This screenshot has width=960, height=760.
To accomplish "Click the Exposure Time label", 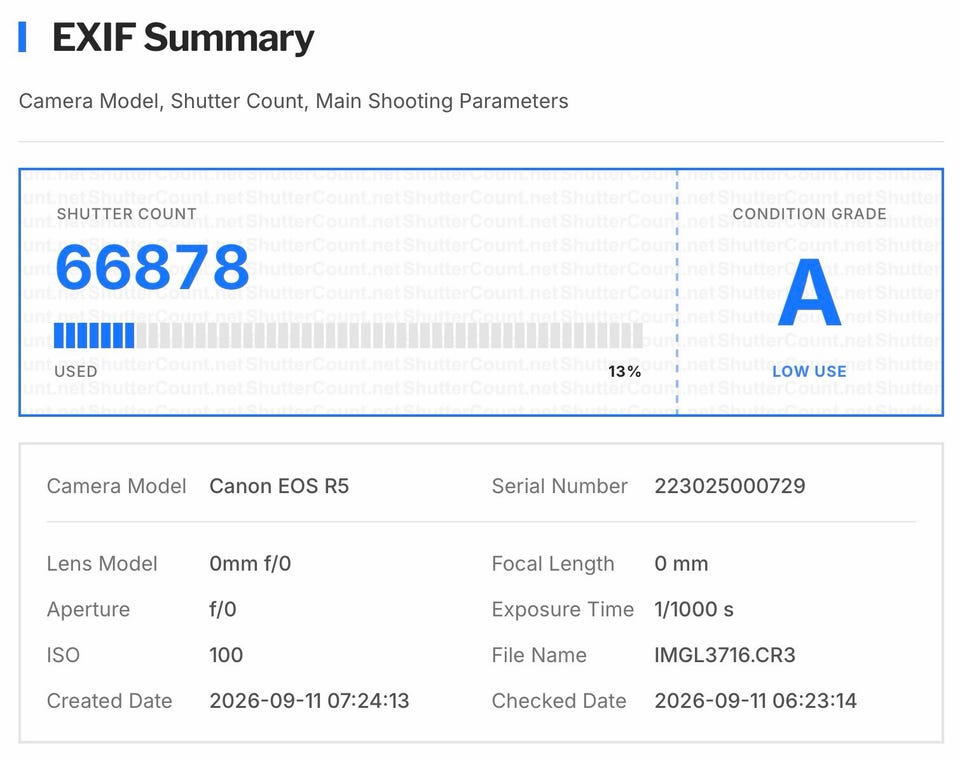I will [563, 609].
